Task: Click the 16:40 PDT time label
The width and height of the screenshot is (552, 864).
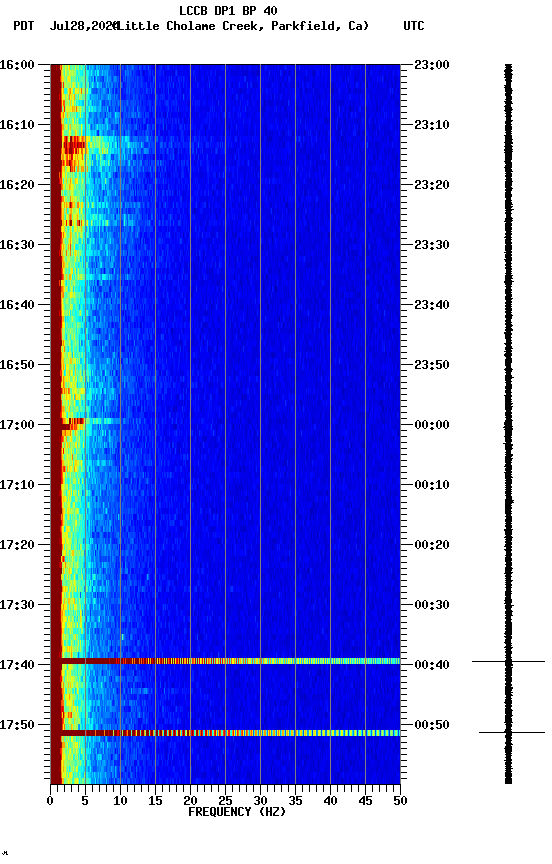Action: click(x=17, y=305)
